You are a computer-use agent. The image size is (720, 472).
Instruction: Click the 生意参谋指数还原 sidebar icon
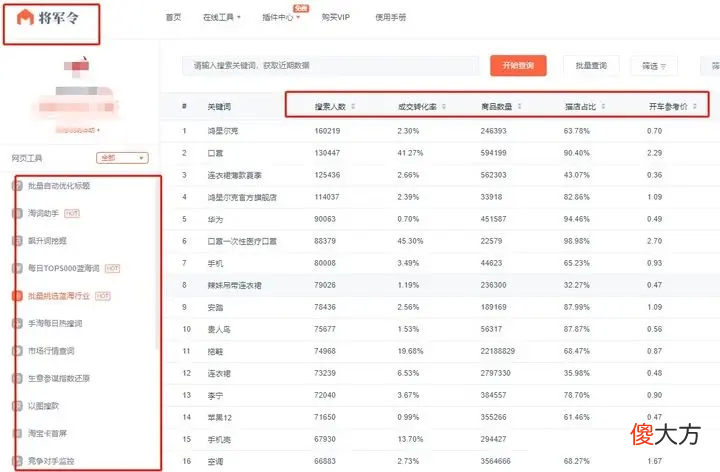pos(17,379)
